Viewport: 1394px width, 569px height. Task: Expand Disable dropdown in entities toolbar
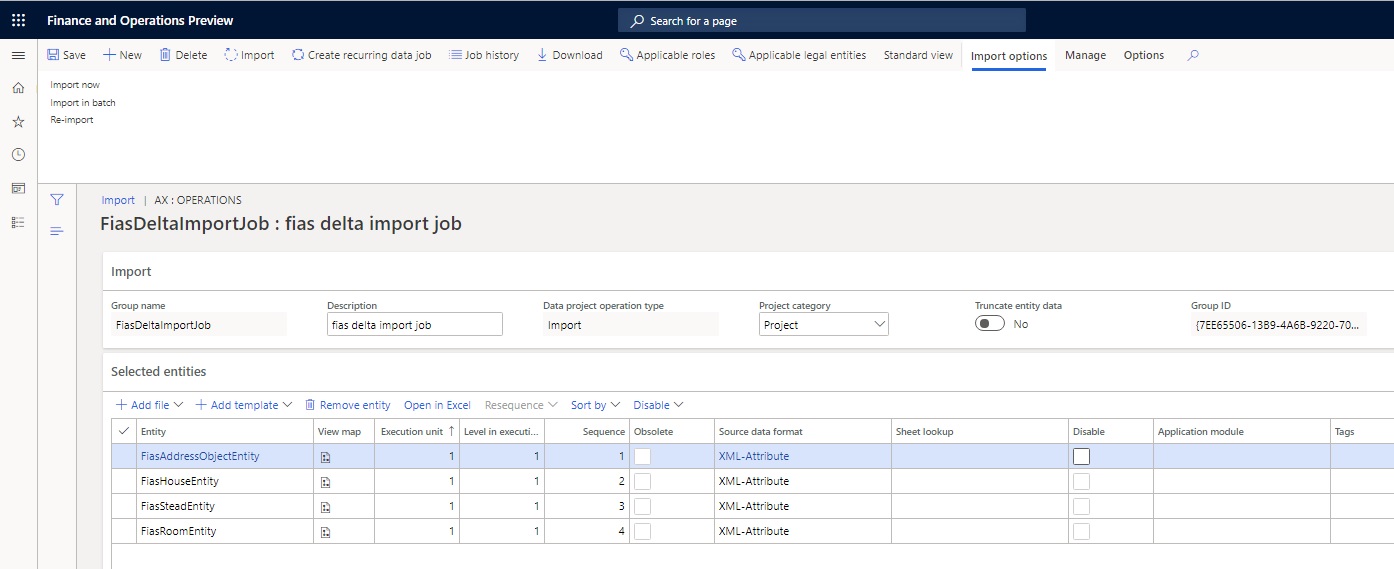pos(658,405)
